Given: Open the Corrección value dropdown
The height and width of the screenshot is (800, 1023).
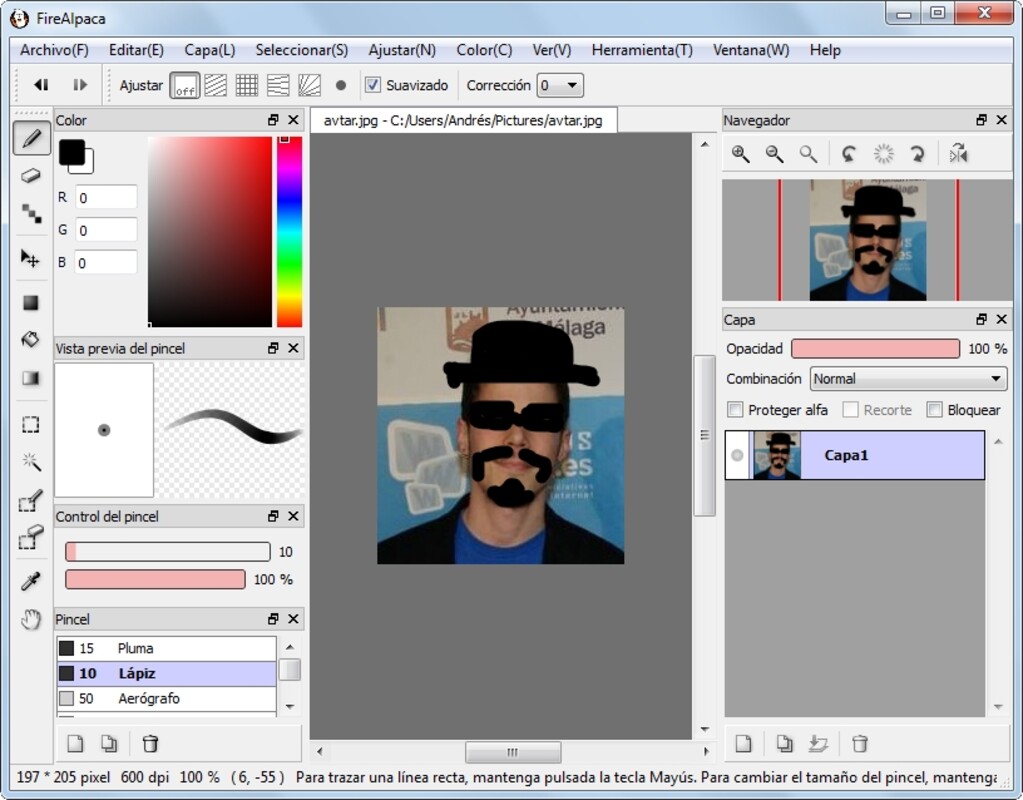Looking at the screenshot, I should [560, 86].
